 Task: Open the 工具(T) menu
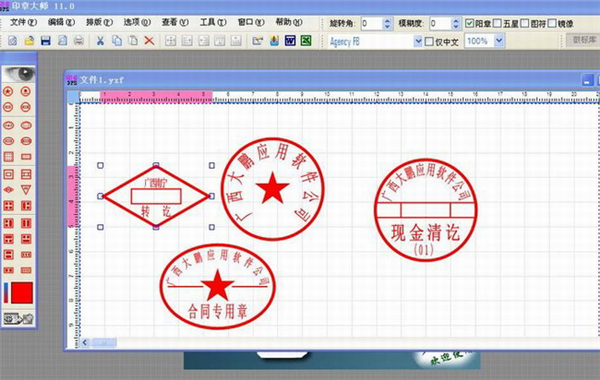click(213, 23)
